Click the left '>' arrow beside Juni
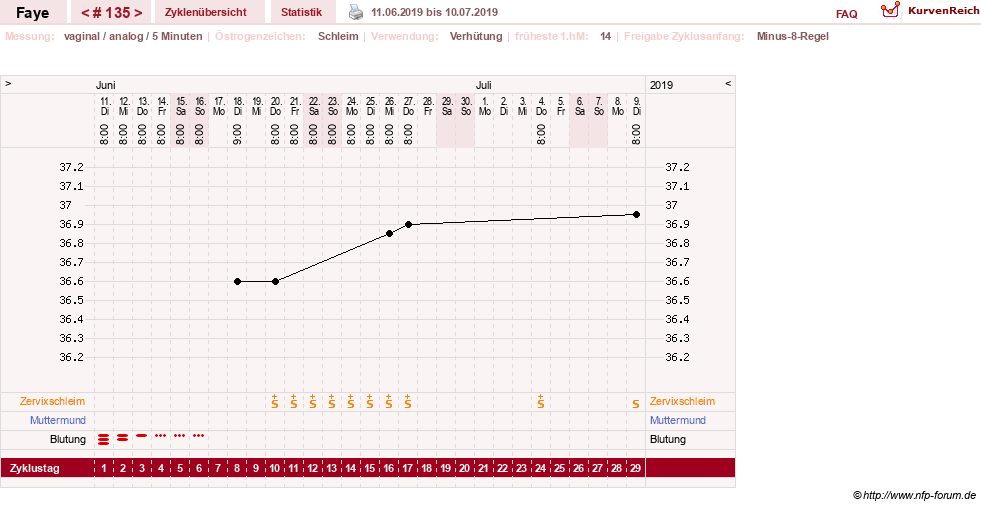 8,83
